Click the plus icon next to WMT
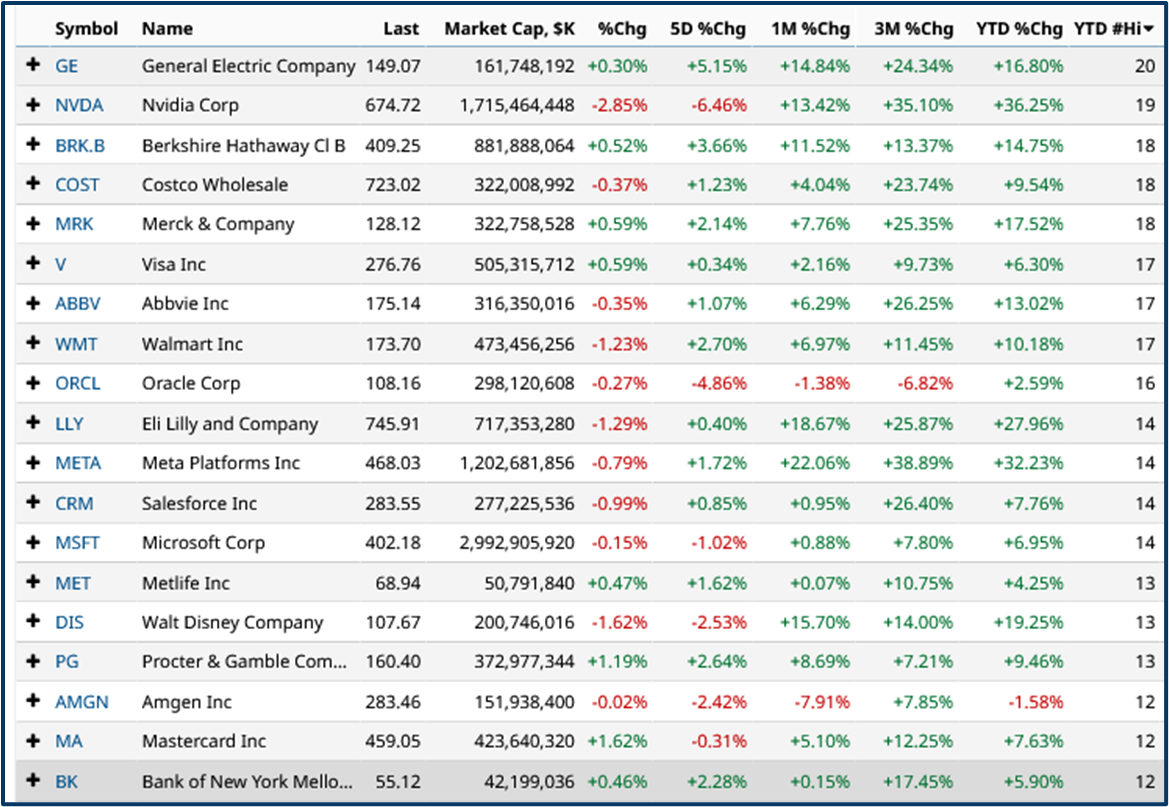 click(x=33, y=344)
